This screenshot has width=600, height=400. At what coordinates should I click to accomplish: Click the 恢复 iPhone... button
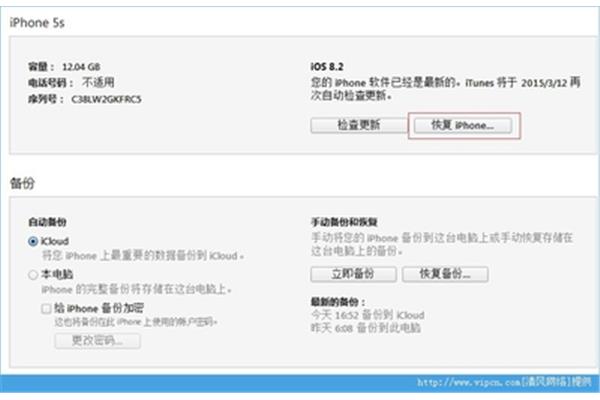click(463, 125)
